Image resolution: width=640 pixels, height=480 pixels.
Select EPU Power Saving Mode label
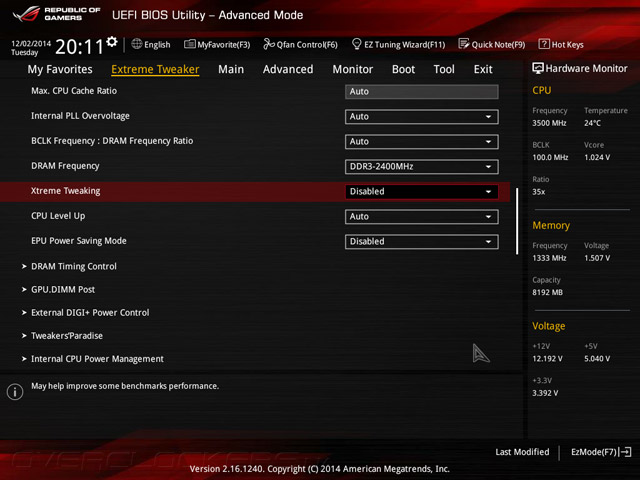pyautogui.click(x=79, y=241)
